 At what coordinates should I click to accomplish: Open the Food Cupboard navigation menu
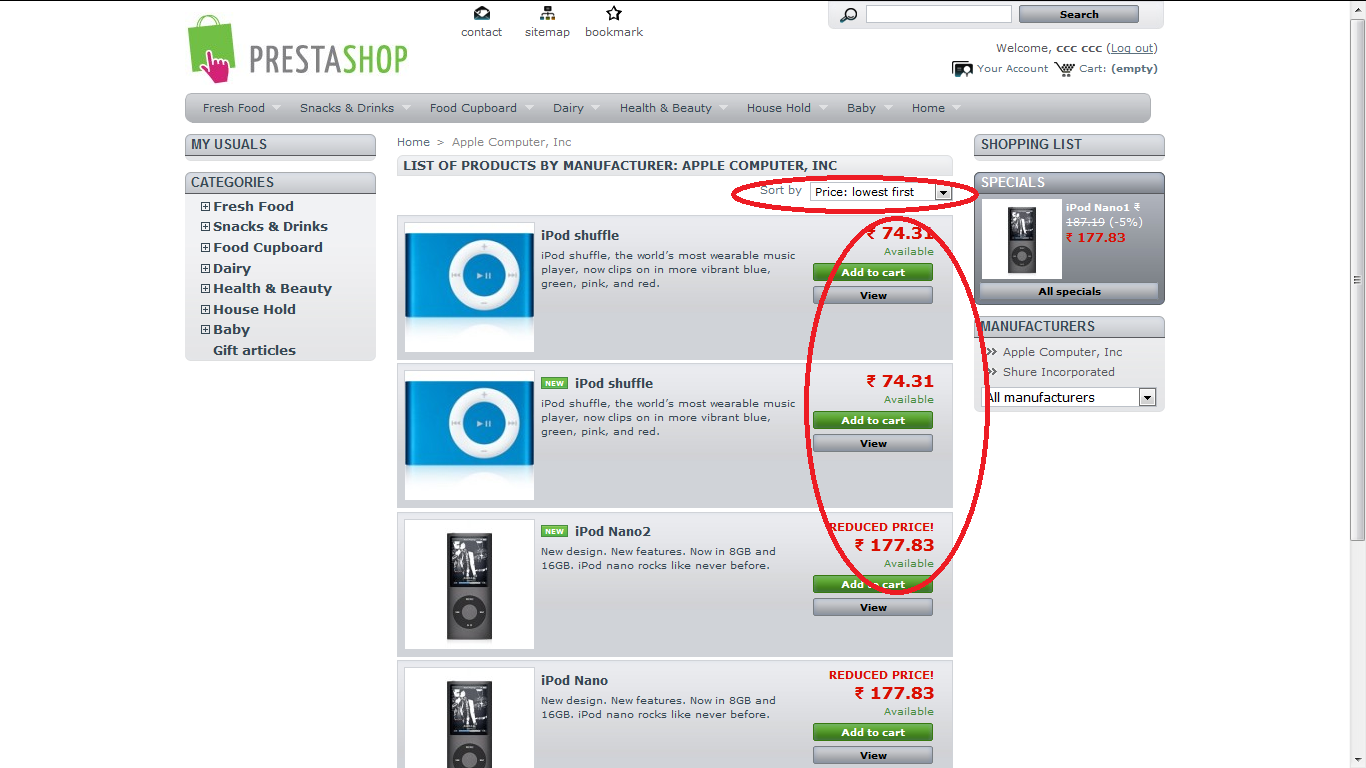pos(473,108)
